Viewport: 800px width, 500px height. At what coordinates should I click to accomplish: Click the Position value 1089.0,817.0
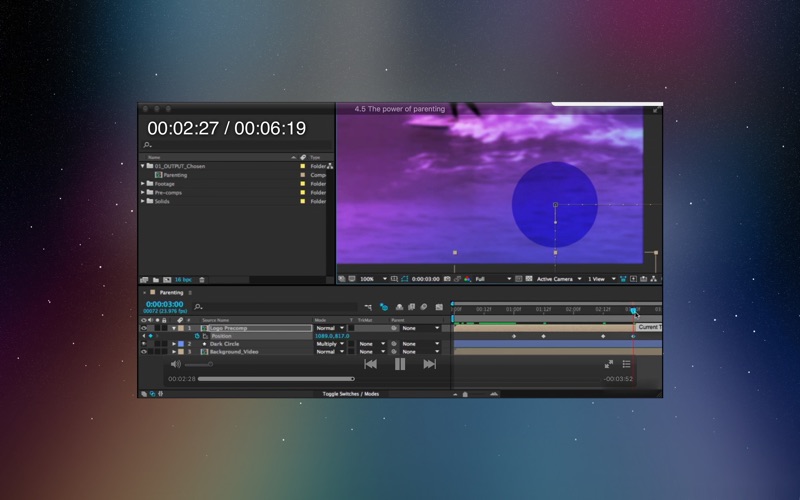coord(332,336)
